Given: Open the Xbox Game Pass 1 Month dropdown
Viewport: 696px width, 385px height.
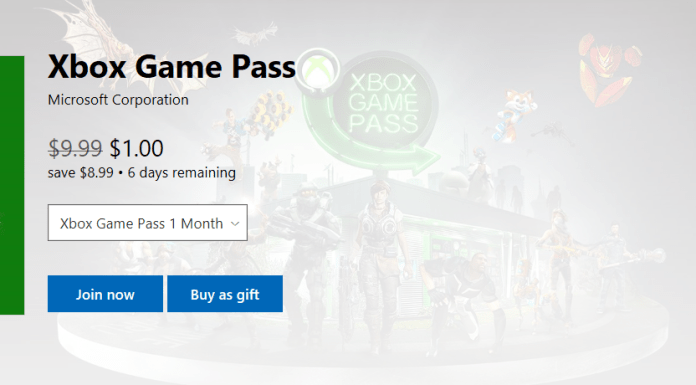Looking at the screenshot, I should pos(147,222).
